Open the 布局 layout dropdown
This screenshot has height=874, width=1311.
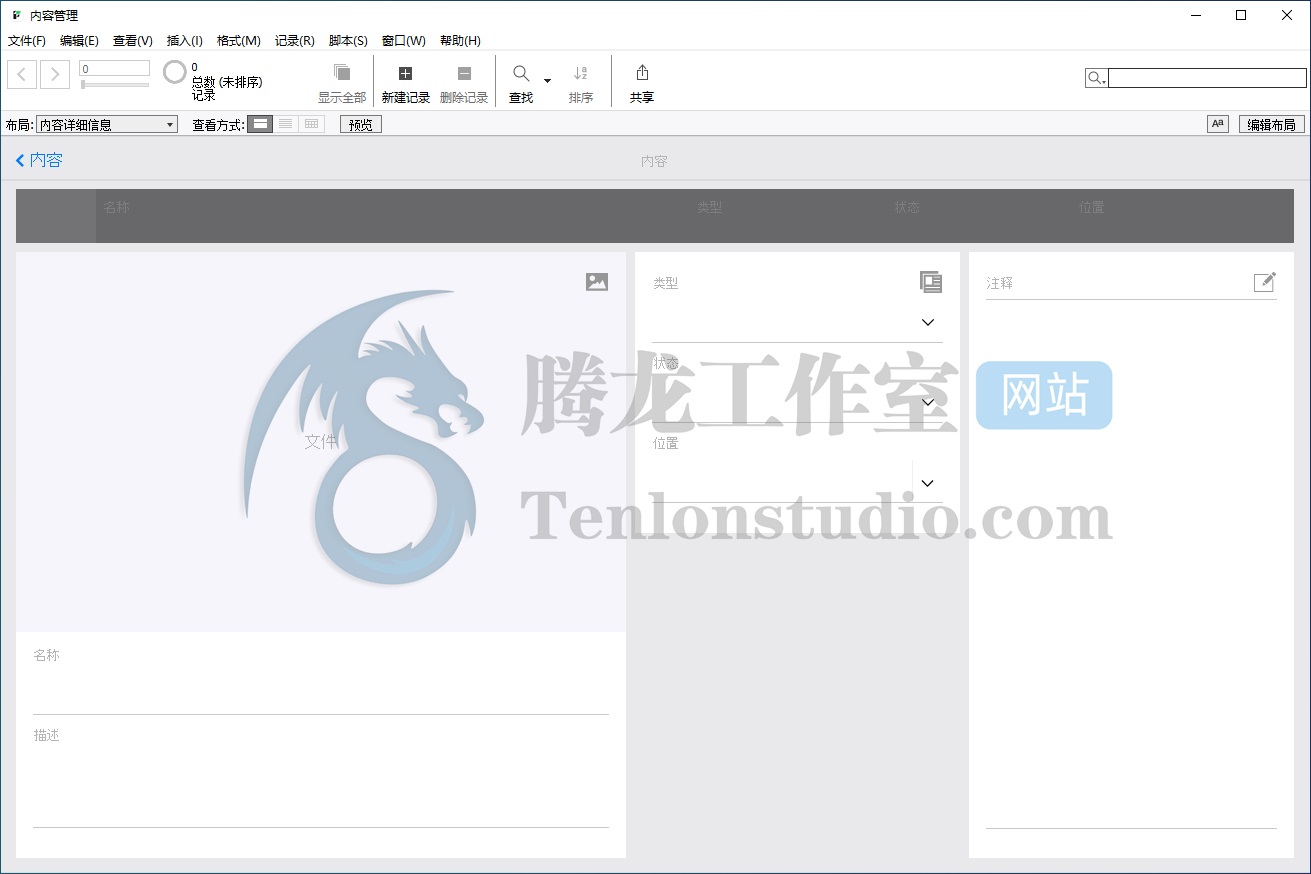tap(107, 125)
